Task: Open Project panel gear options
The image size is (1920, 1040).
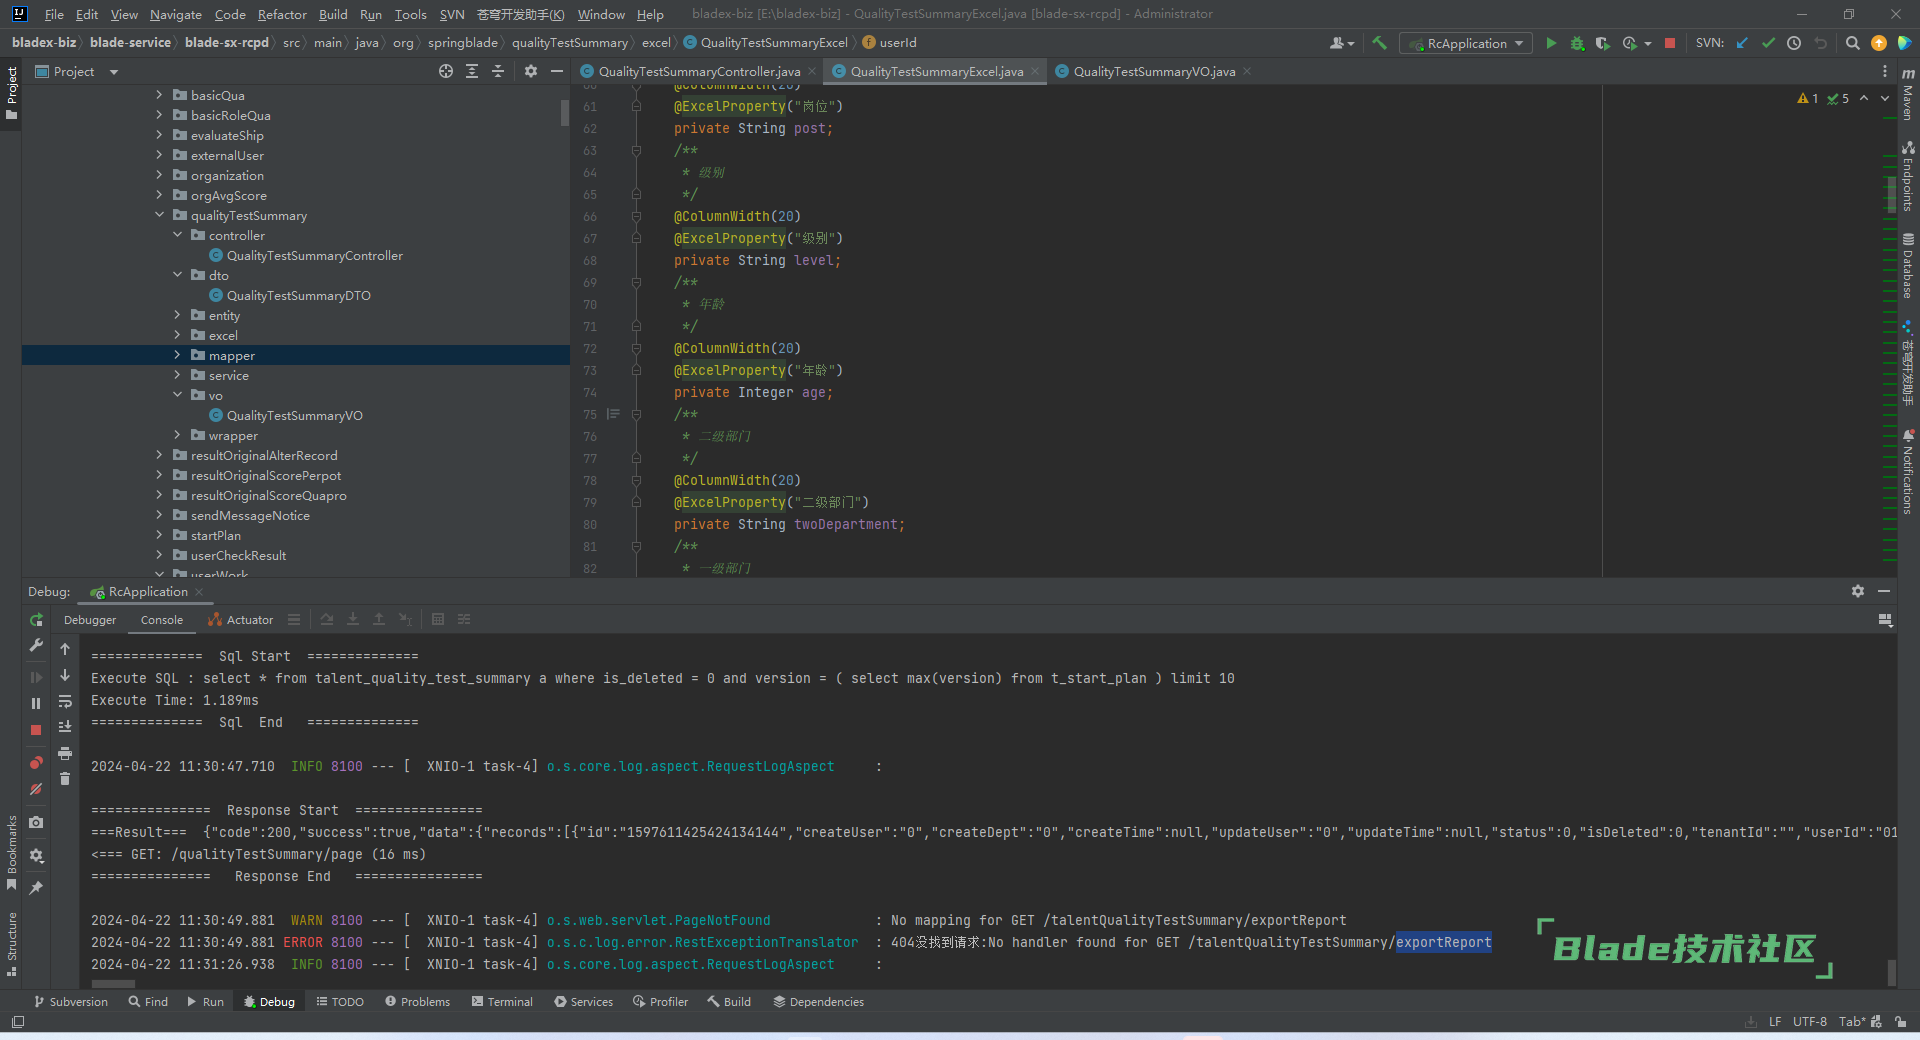Action: pos(531,71)
